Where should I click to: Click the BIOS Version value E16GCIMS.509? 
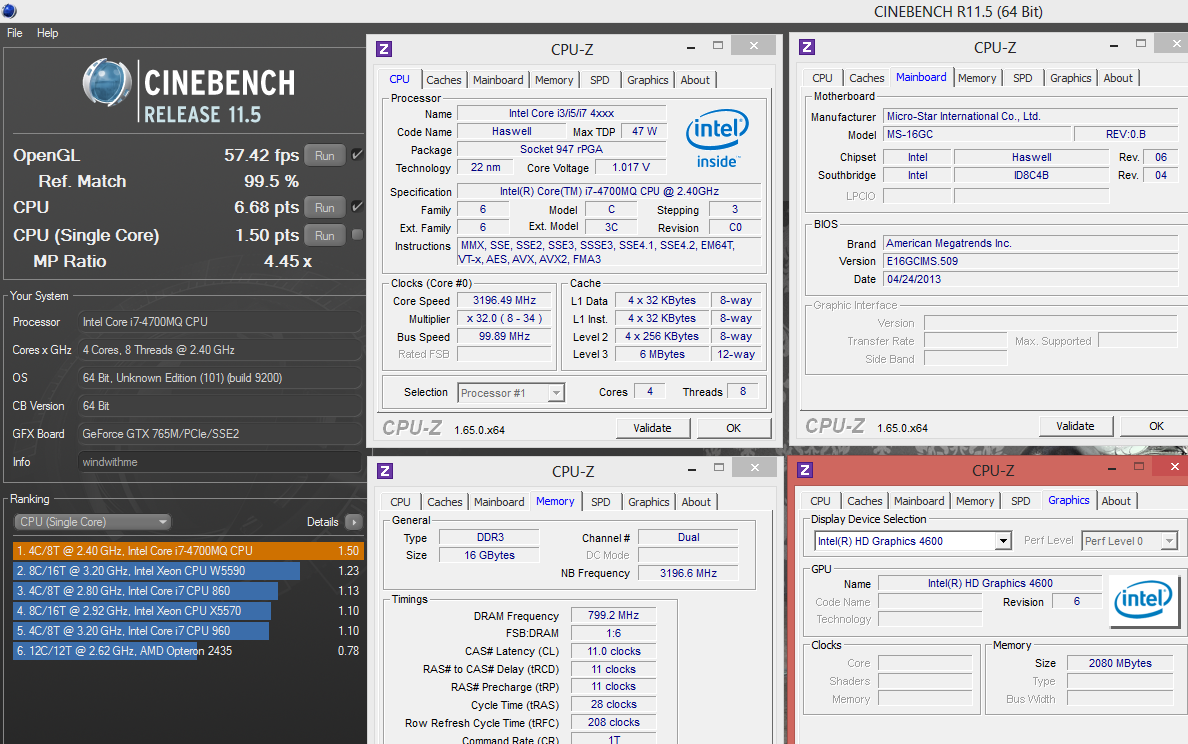(x=1031, y=261)
